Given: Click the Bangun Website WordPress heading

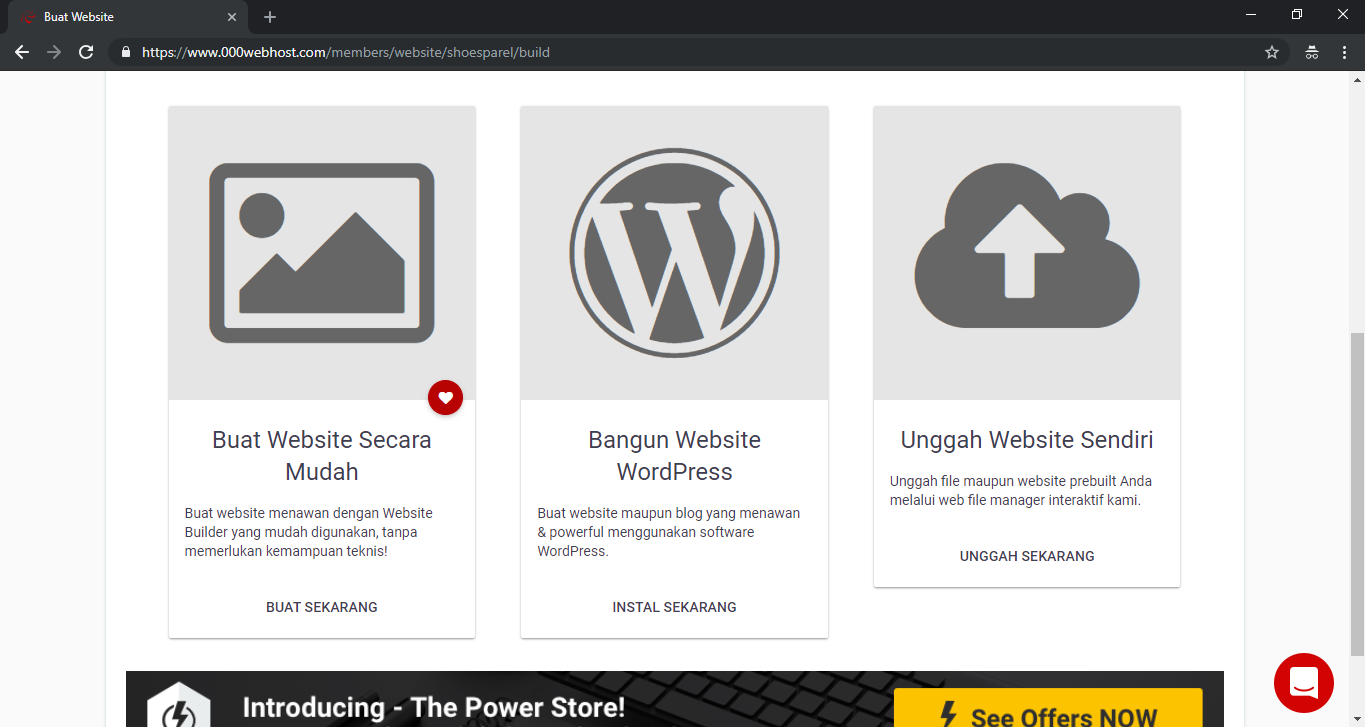Looking at the screenshot, I should point(675,456).
